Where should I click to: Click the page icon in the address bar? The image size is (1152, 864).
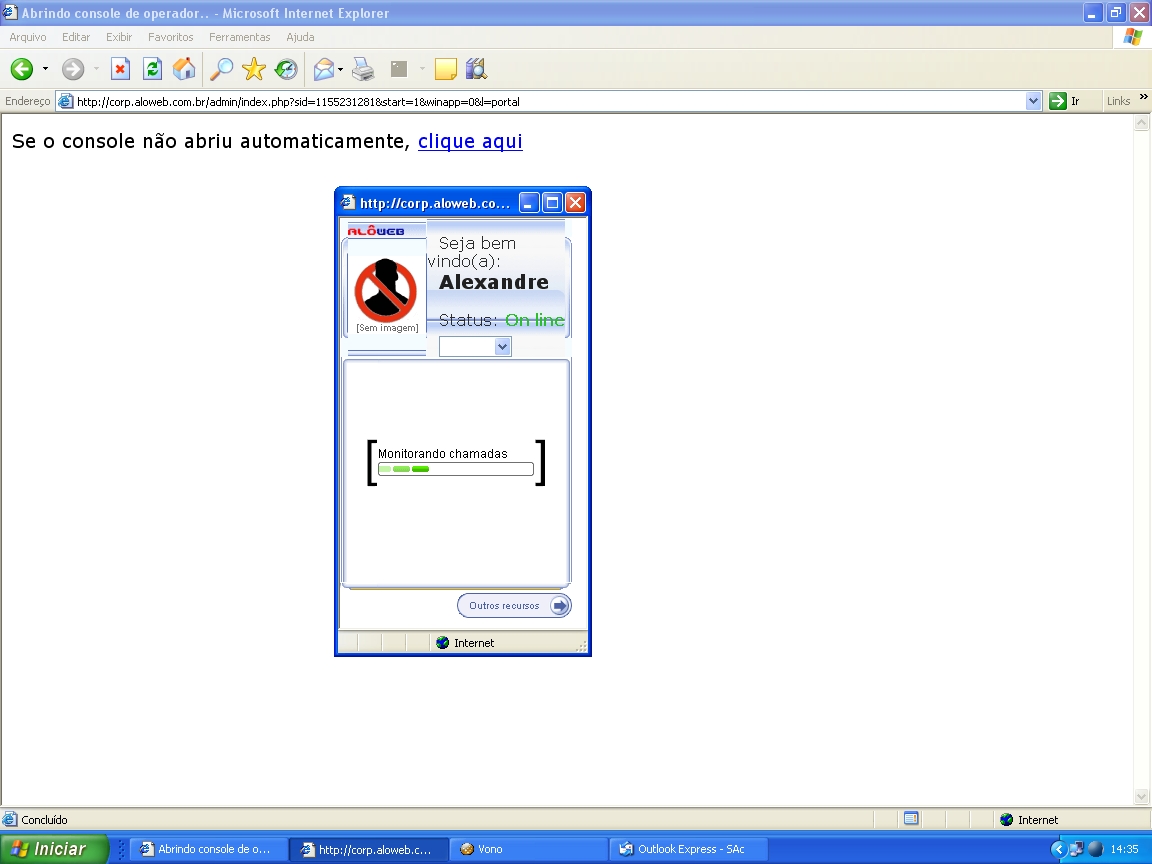(65, 101)
